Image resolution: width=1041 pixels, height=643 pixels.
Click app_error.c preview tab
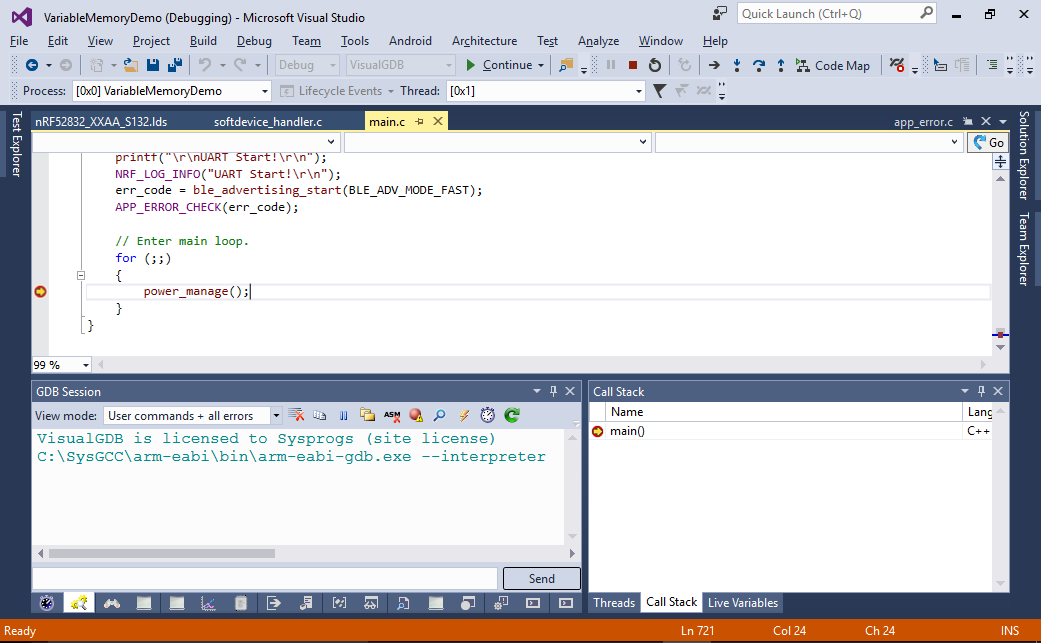[x=923, y=122]
